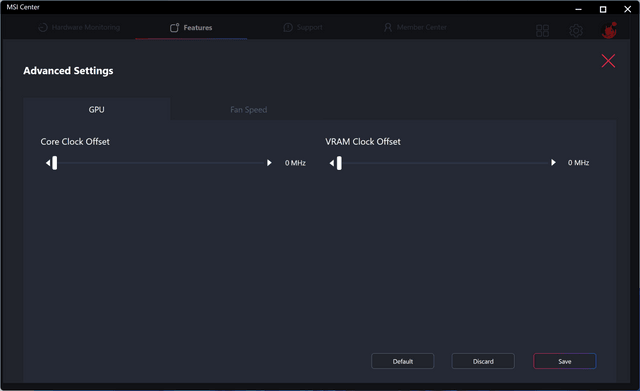Click the Core Clock Offset label
The width and height of the screenshot is (640, 391).
(x=75, y=142)
